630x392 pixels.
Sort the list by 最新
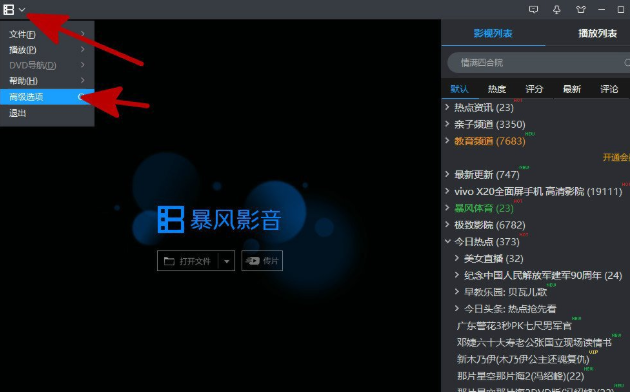[572, 89]
